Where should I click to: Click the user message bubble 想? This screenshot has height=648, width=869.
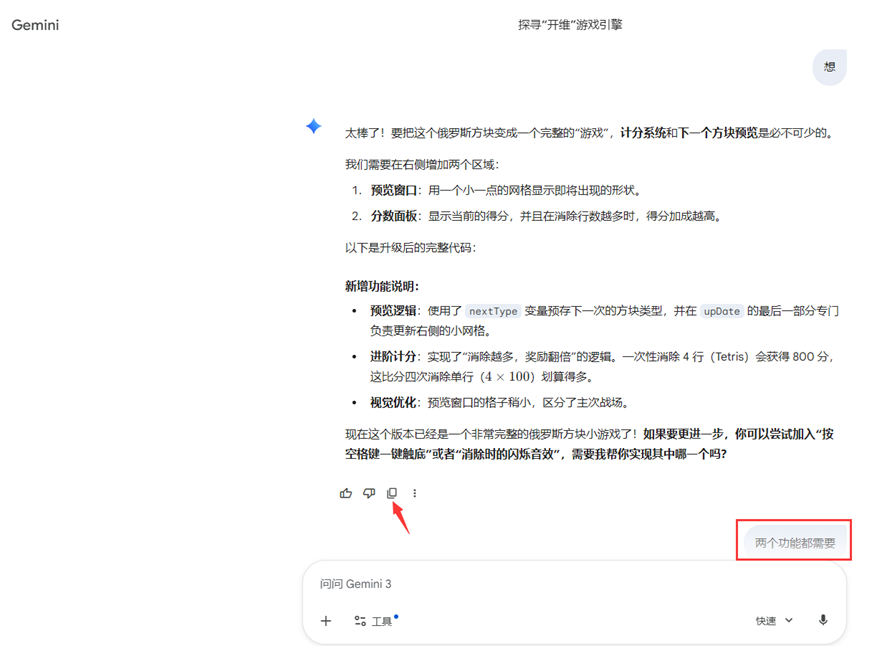coord(829,67)
